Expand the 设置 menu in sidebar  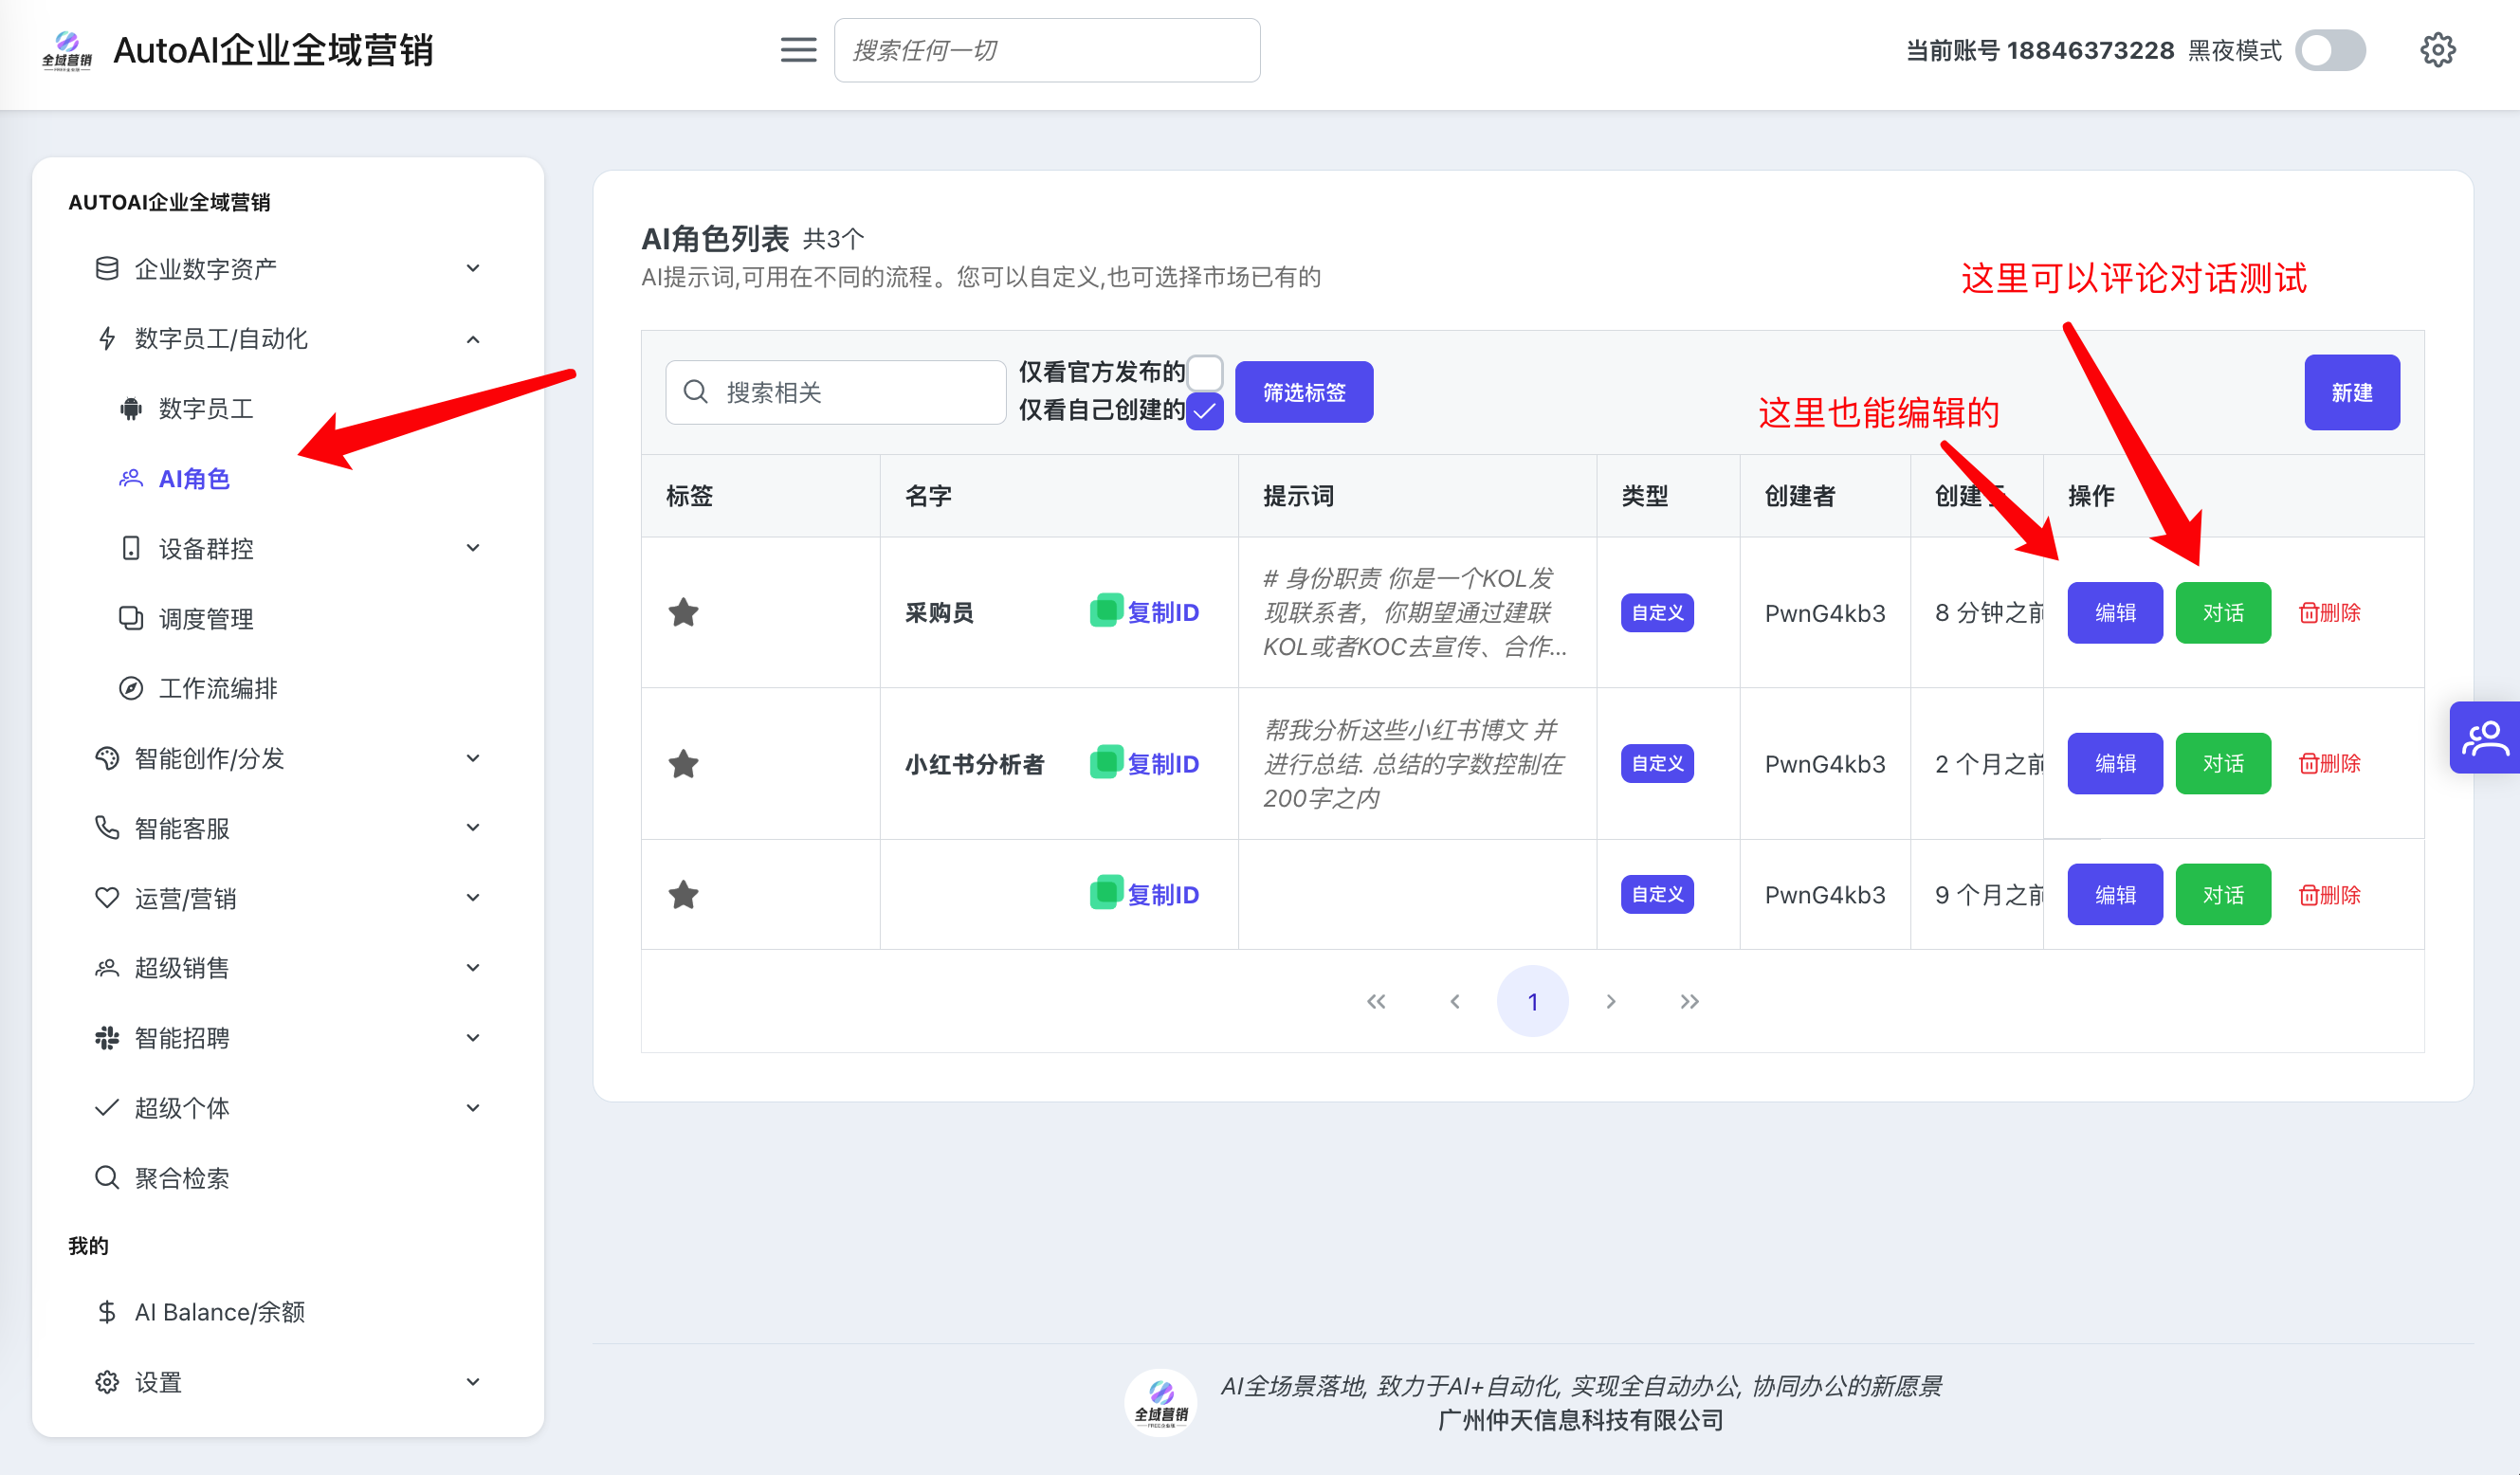(x=288, y=1382)
